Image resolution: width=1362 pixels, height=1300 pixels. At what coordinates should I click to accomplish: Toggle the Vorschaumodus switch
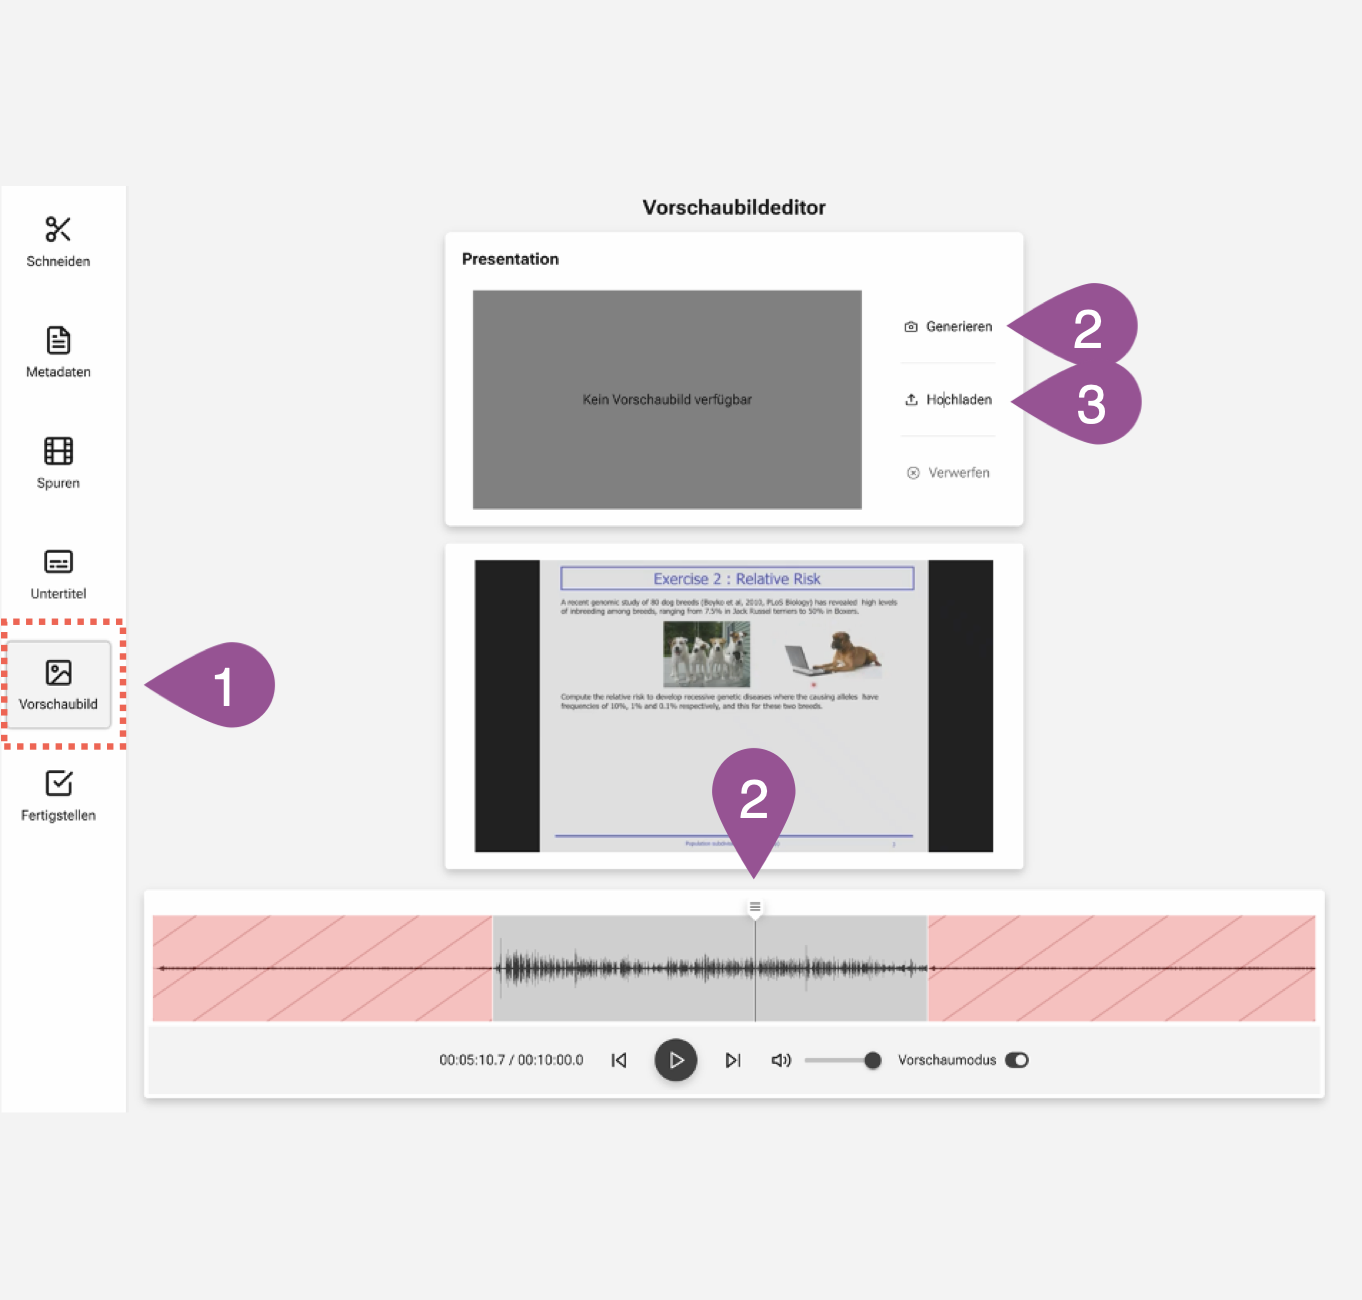(1017, 1060)
